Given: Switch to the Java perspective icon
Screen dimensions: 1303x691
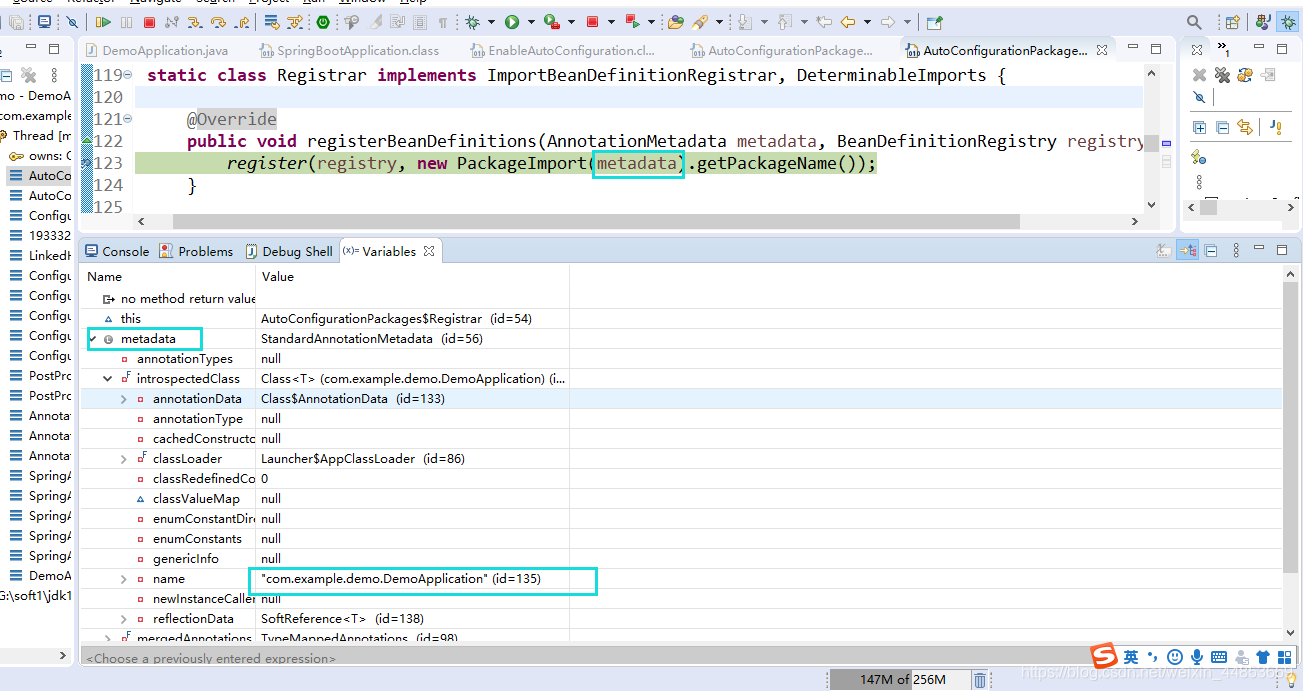Looking at the screenshot, I should (1263, 22).
